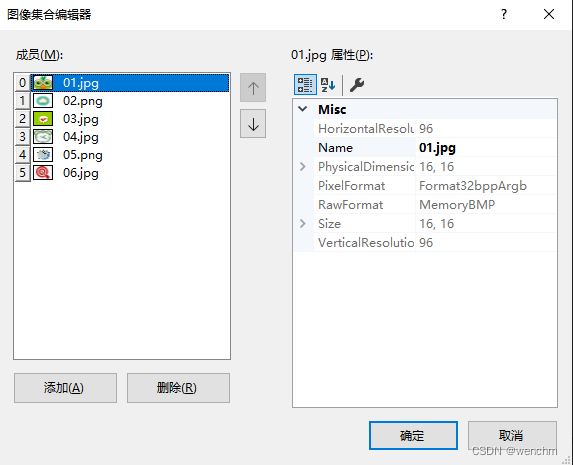Open Property Pages wrench icon
573x465 pixels.
click(x=357, y=85)
